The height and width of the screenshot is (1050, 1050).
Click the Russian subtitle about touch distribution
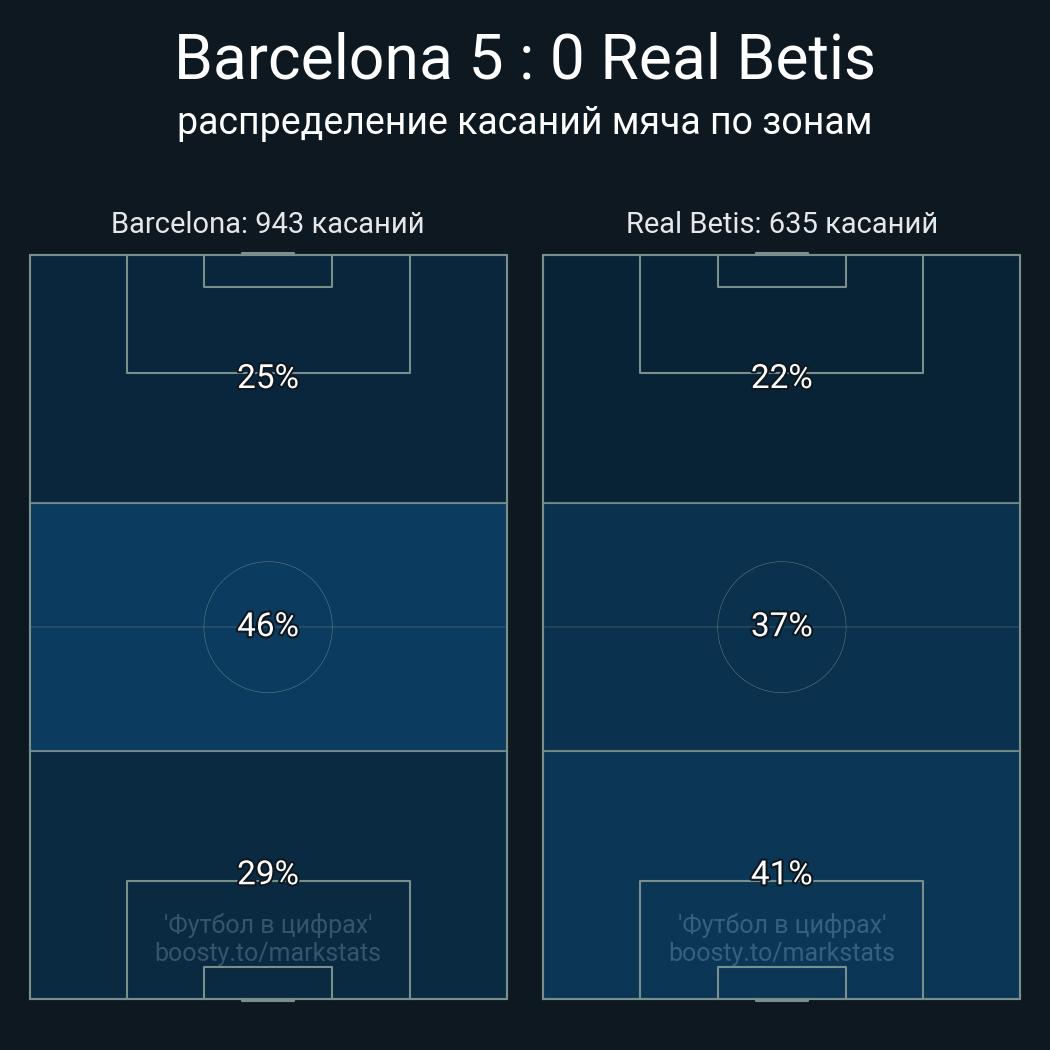525,122
